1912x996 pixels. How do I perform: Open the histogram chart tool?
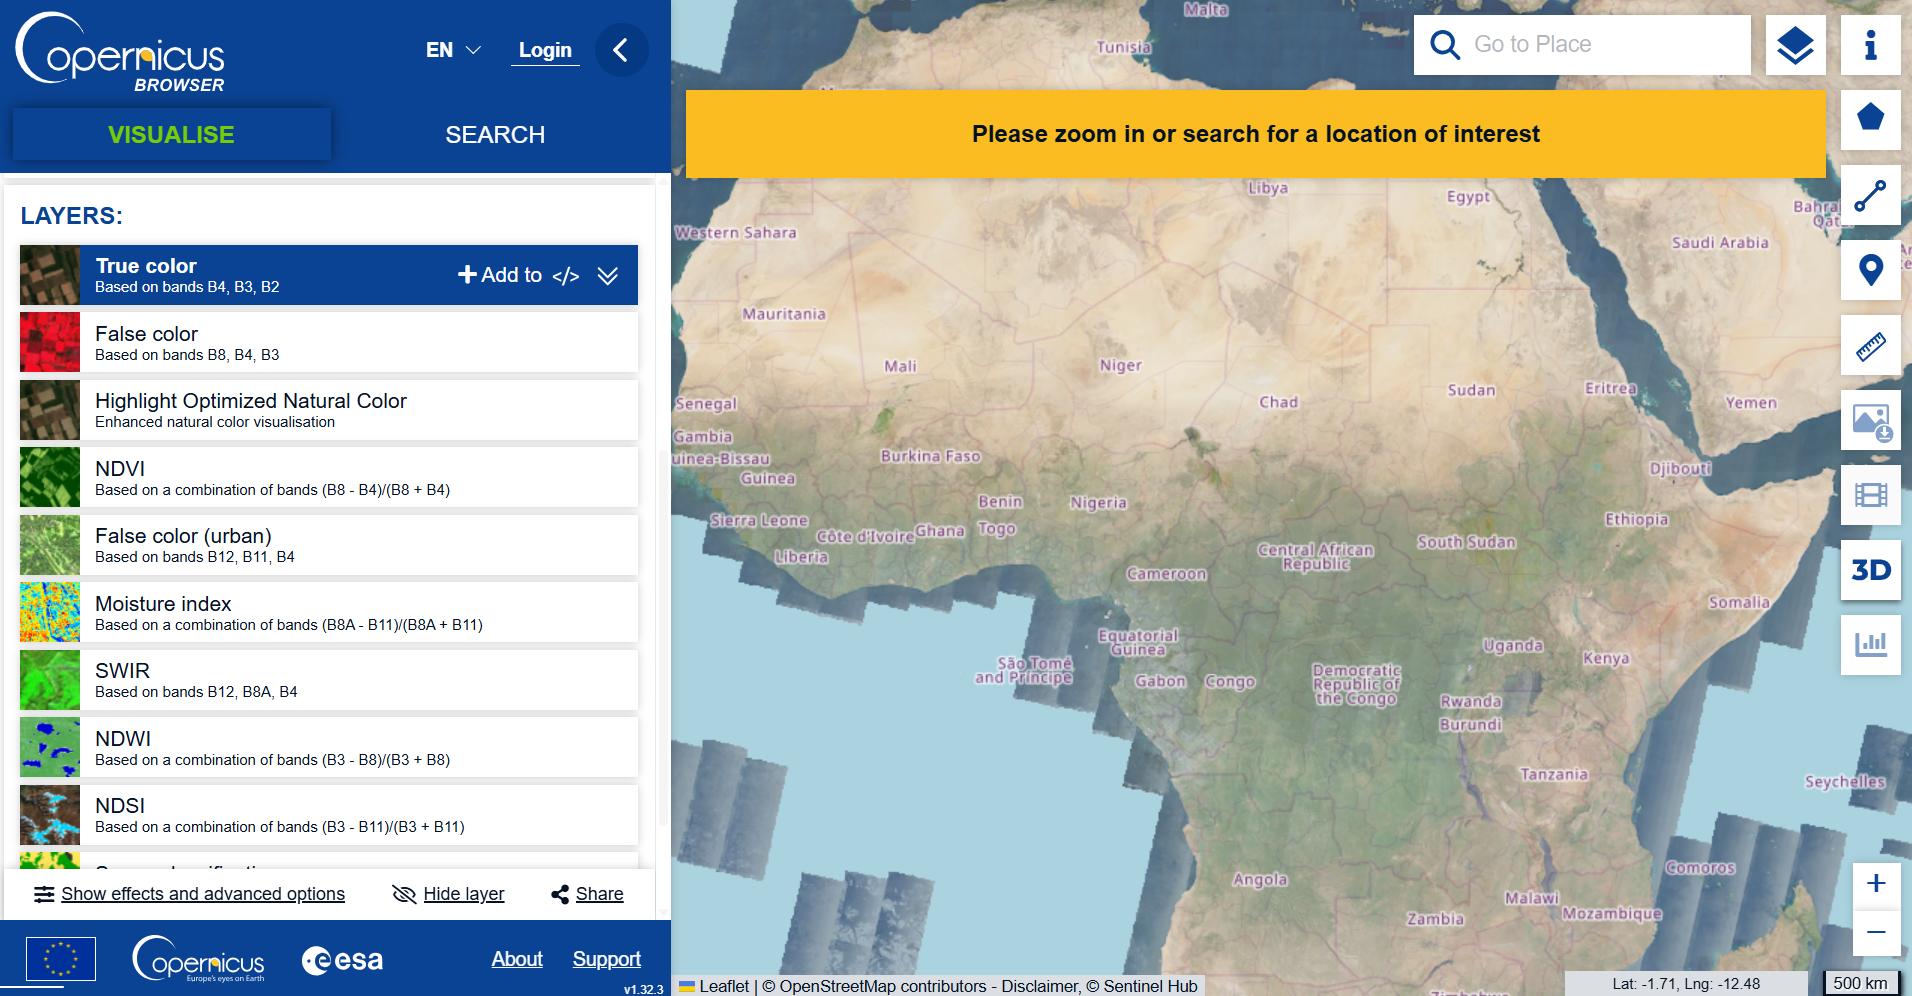pyautogui.click(x=1870, y=645)
